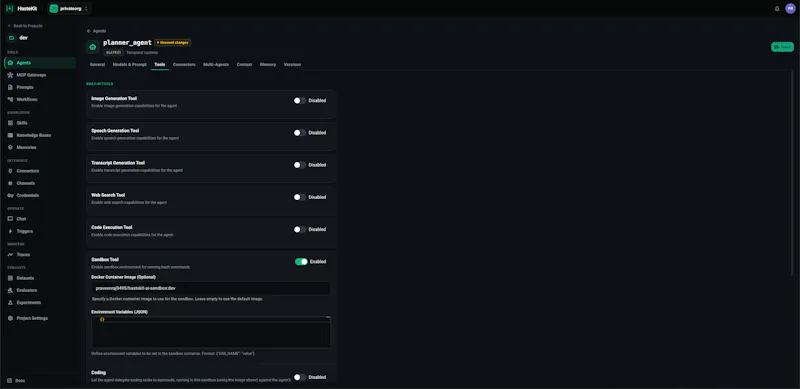Click the Experiments flask icon
This screenshot has height=389, width=800.
point(11,303)
